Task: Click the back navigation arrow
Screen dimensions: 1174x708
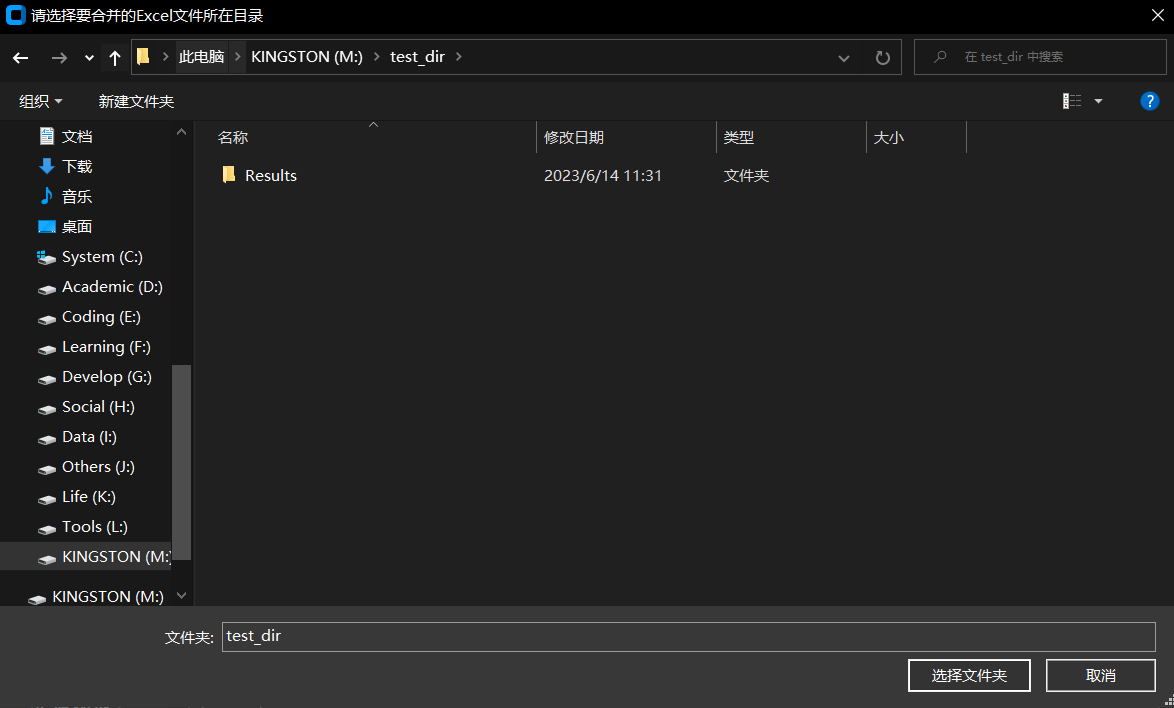Action: click(x=20, y=57)
